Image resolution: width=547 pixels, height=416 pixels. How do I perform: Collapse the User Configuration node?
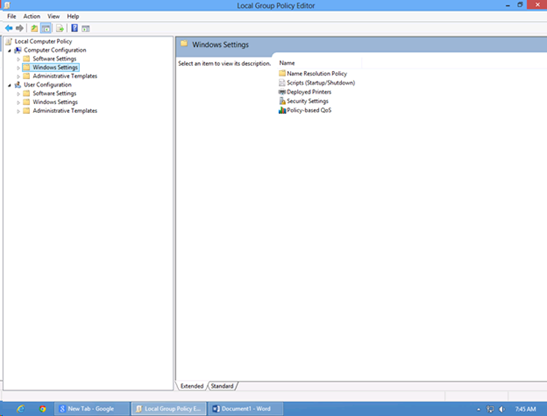click(x=9, y=85)
